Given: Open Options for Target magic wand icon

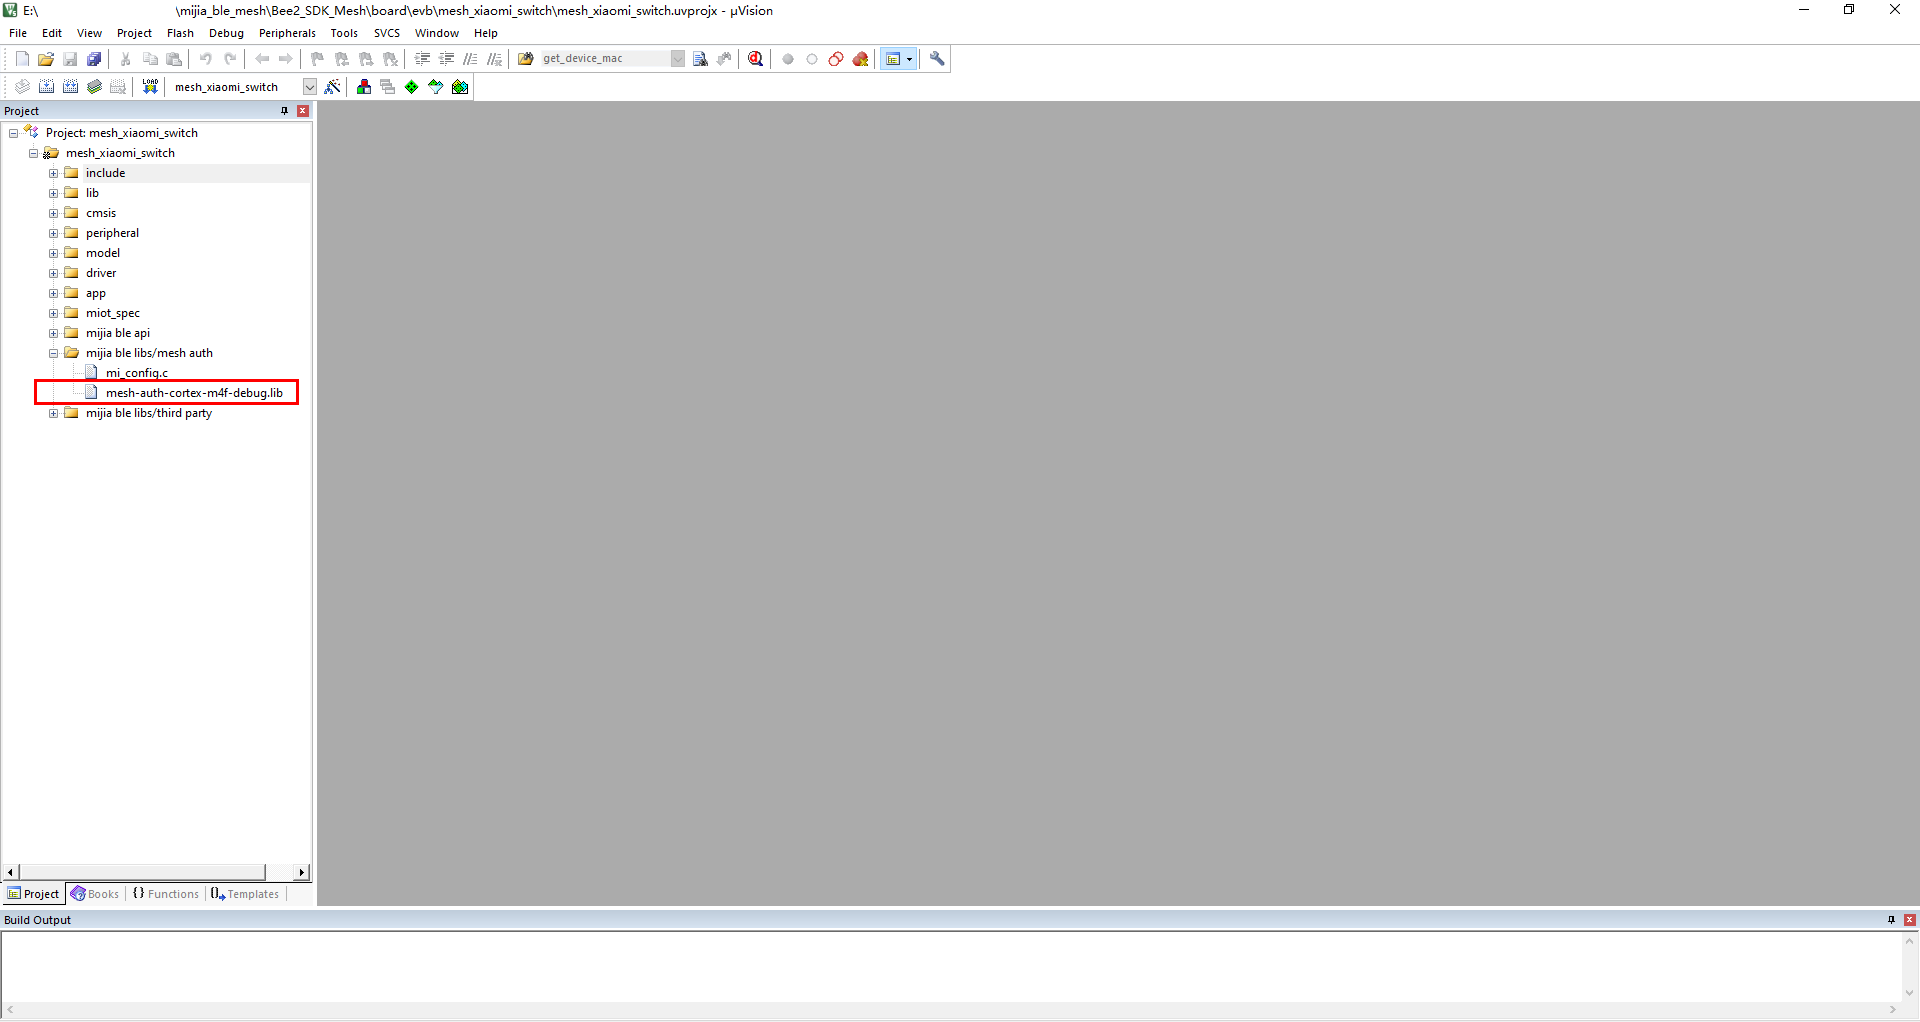Looking at the screenshot, I should [333, 87].
